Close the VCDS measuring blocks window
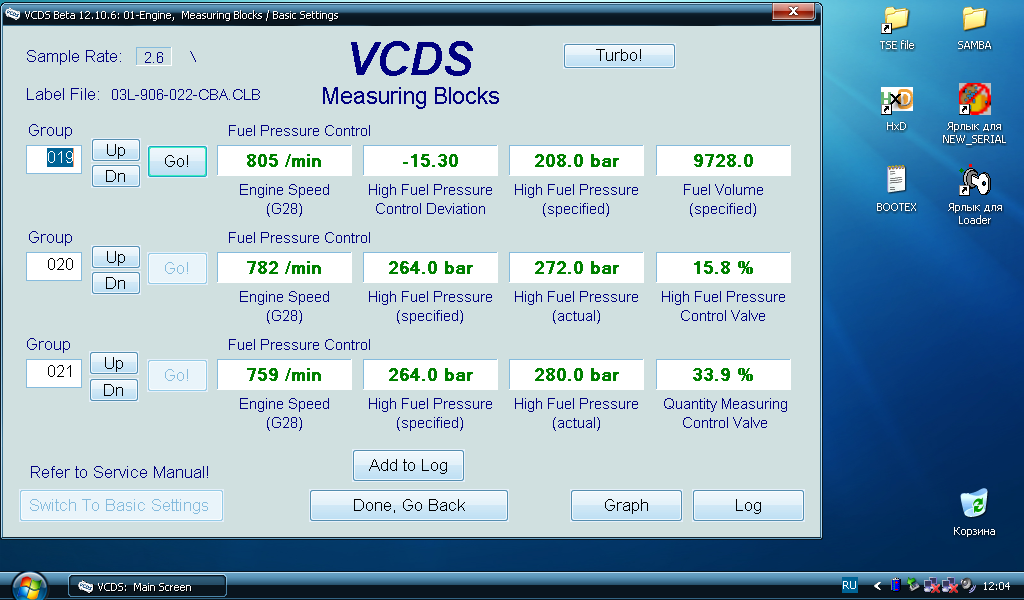Image resolution: width=1024 pixels, height=600 pixels. [793, 11]
